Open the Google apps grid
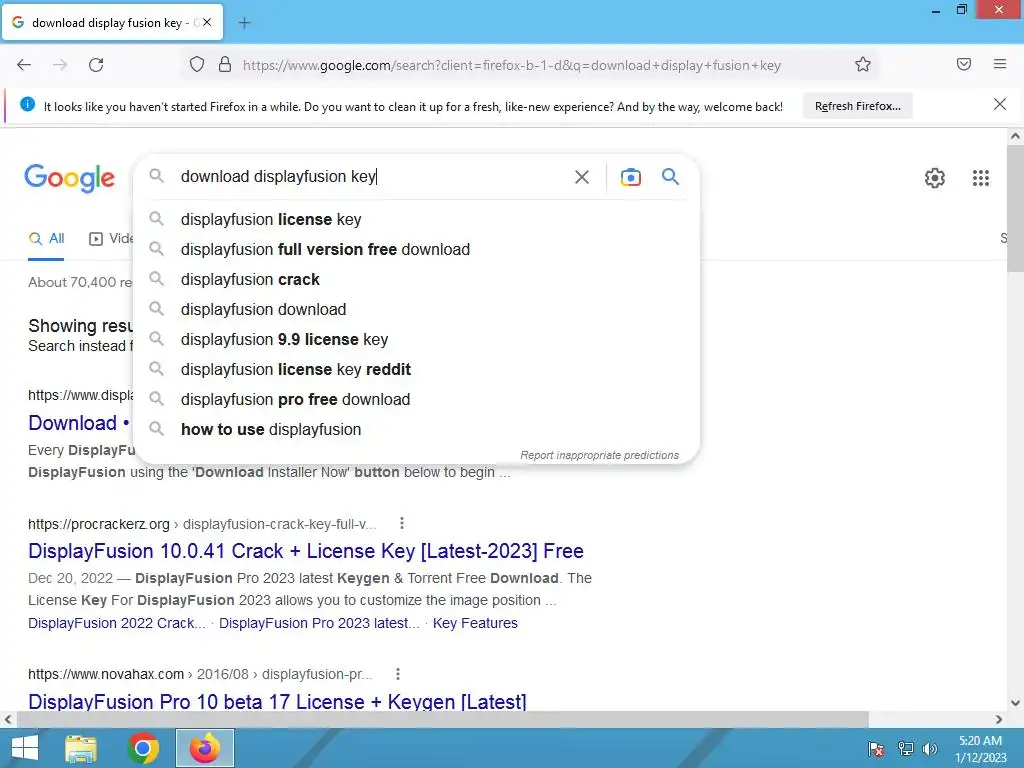The width and height of the screenshot is (1024, 768). (981, 178)
